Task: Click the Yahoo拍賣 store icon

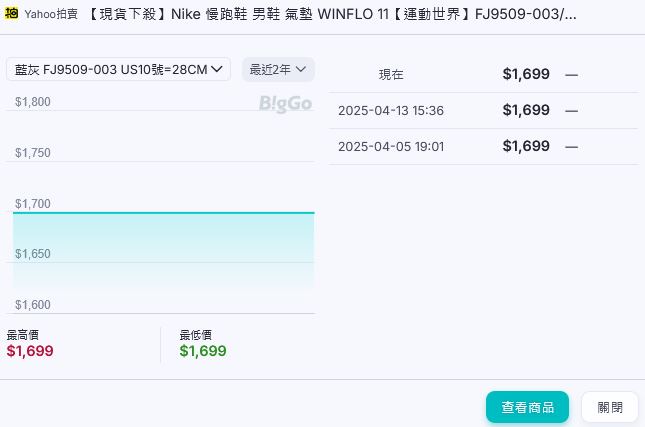Action: (12, 15)
